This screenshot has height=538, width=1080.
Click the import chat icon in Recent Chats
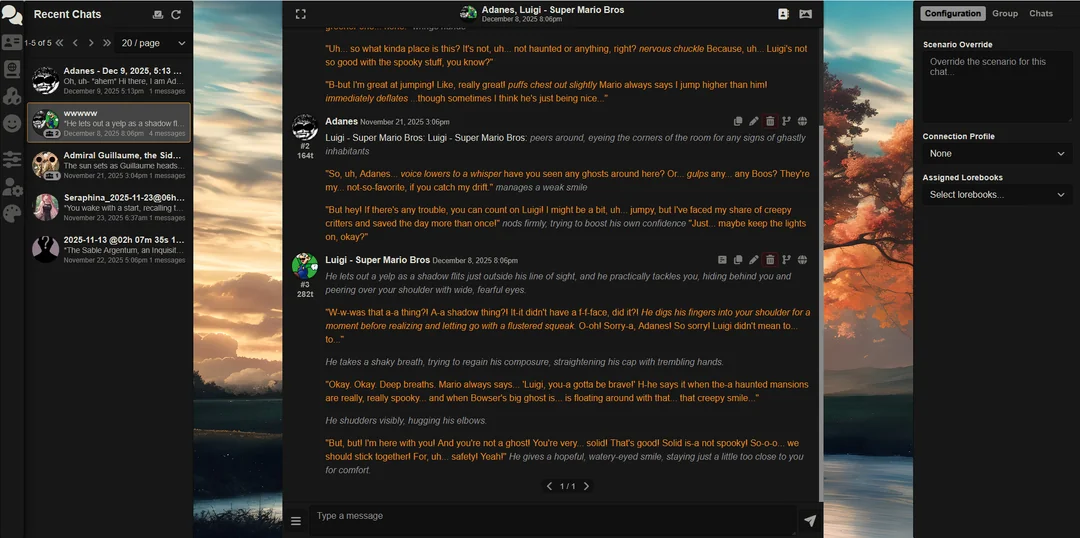pos(158,14)
